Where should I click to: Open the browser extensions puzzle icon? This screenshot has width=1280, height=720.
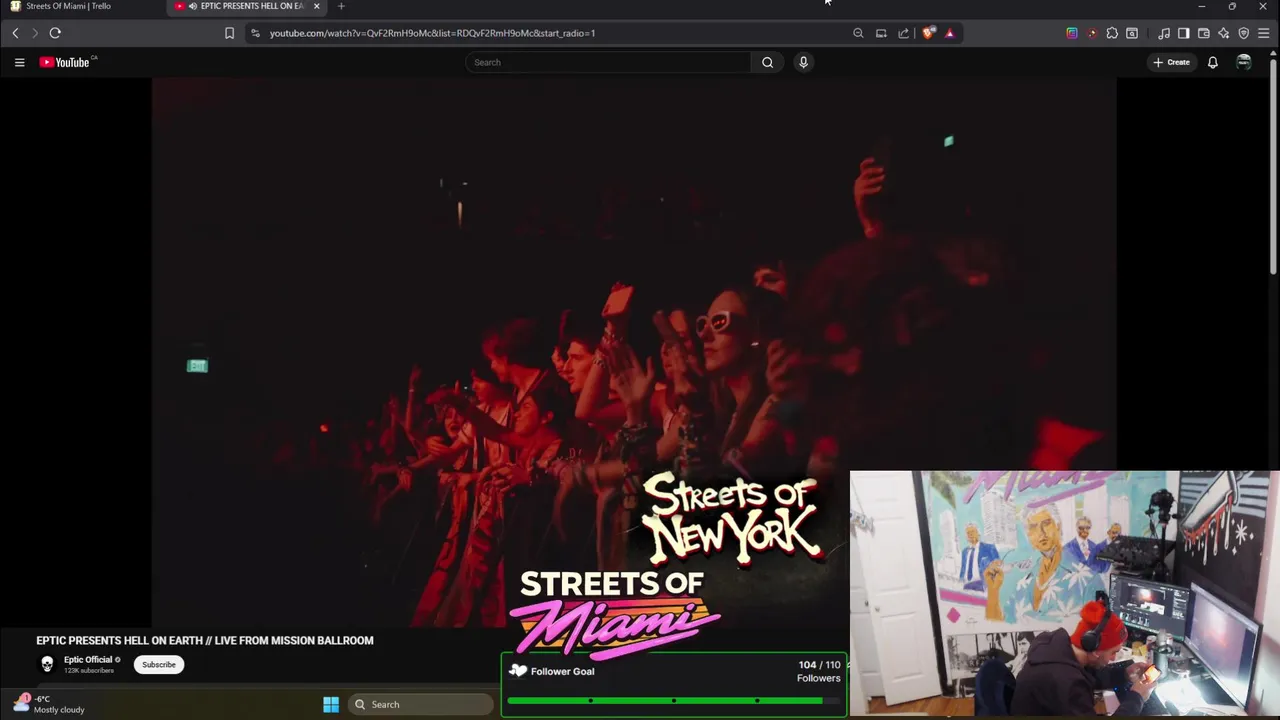[1112, 33]
